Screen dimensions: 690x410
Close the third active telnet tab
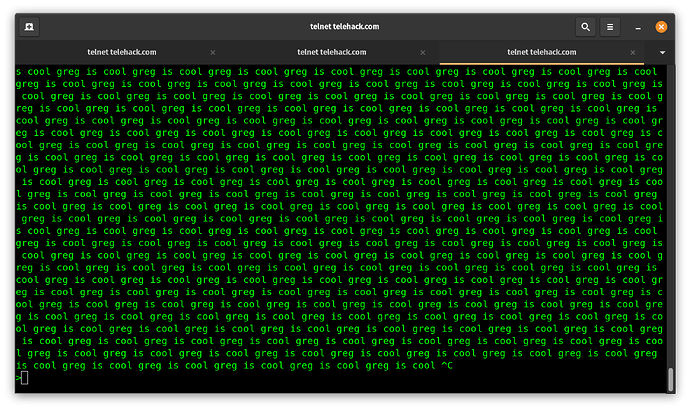point(633,52)
